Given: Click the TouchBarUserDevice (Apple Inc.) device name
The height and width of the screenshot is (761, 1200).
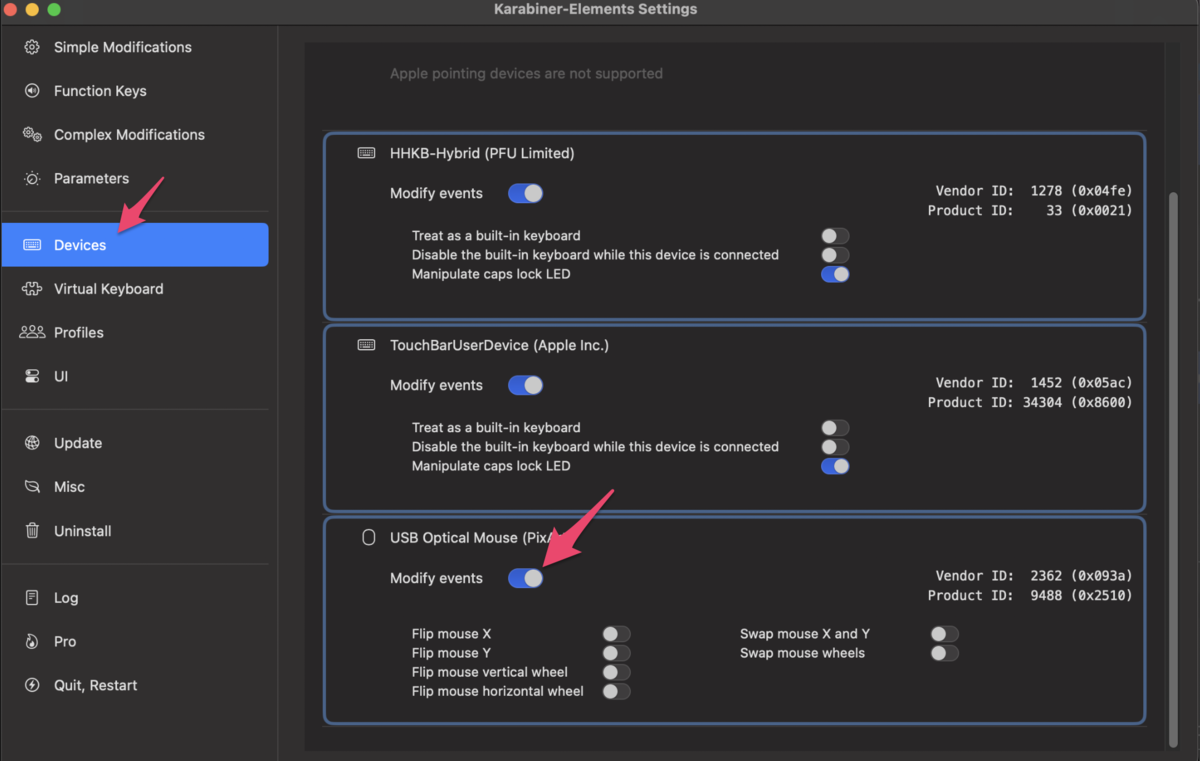Looking at the screenshot, I should (499, 345).
